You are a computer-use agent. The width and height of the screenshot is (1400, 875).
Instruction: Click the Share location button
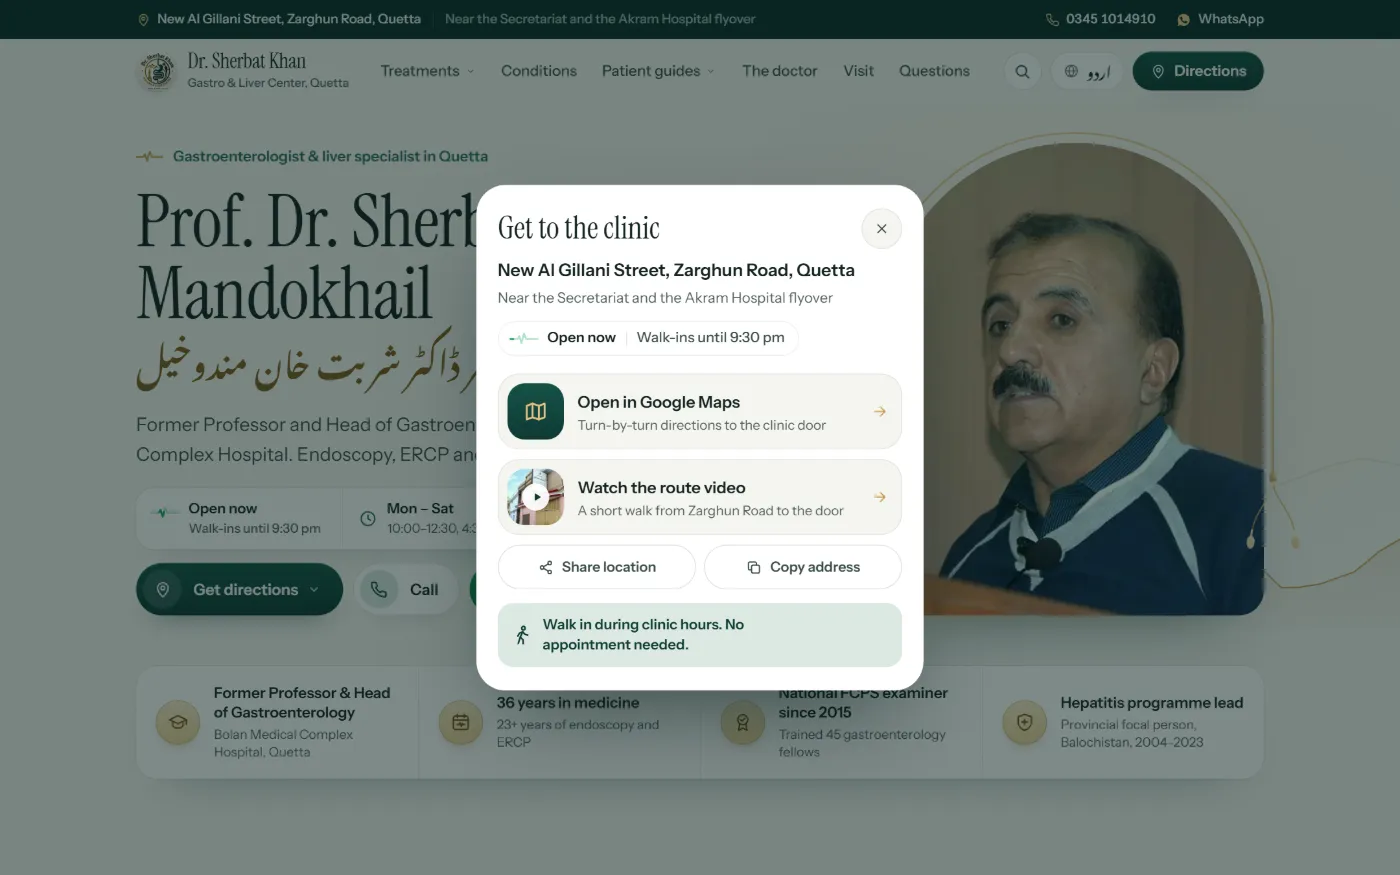coord(597,567)
